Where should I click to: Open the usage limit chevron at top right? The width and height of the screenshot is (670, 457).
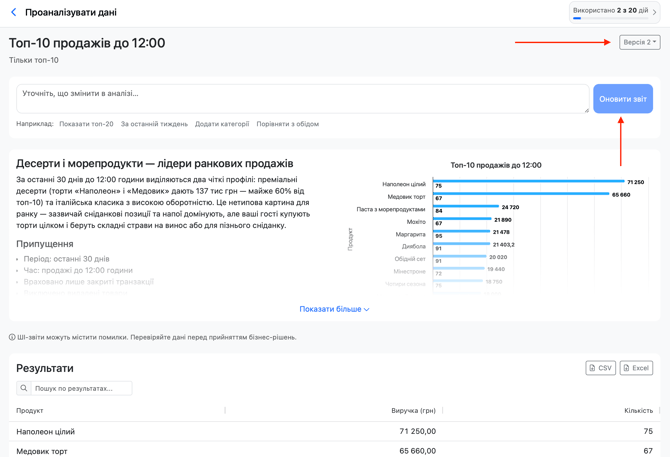tap(655, 12)
